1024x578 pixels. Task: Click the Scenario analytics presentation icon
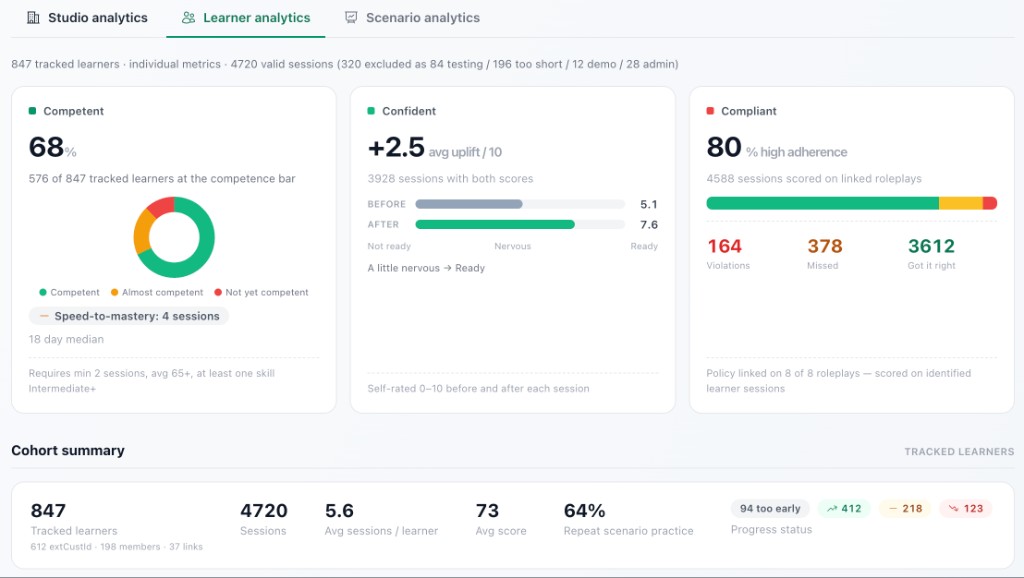[351, 18]
